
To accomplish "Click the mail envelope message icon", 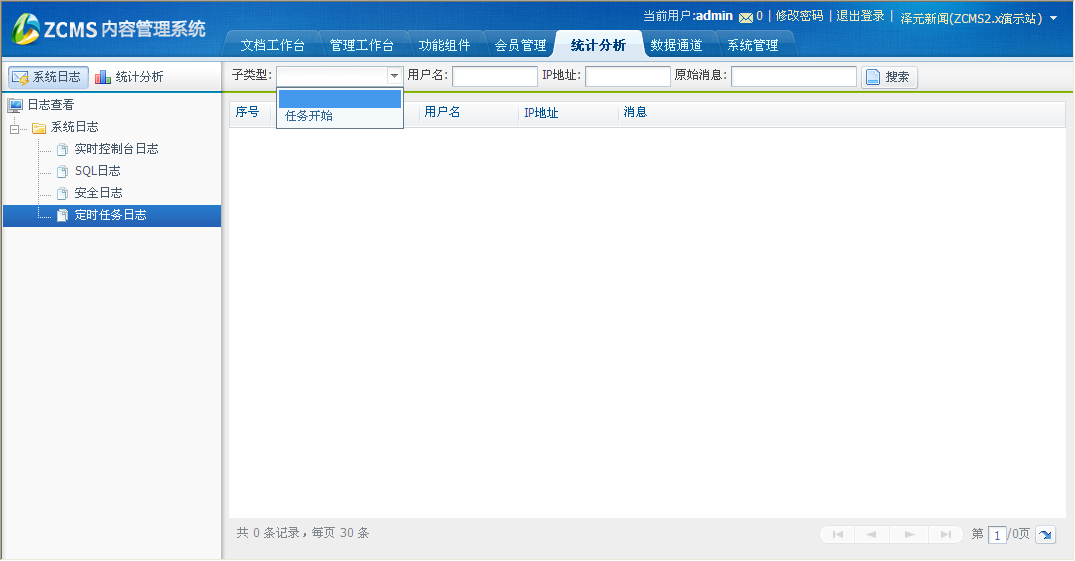I will pyautogui.click(x=745, y=17).
